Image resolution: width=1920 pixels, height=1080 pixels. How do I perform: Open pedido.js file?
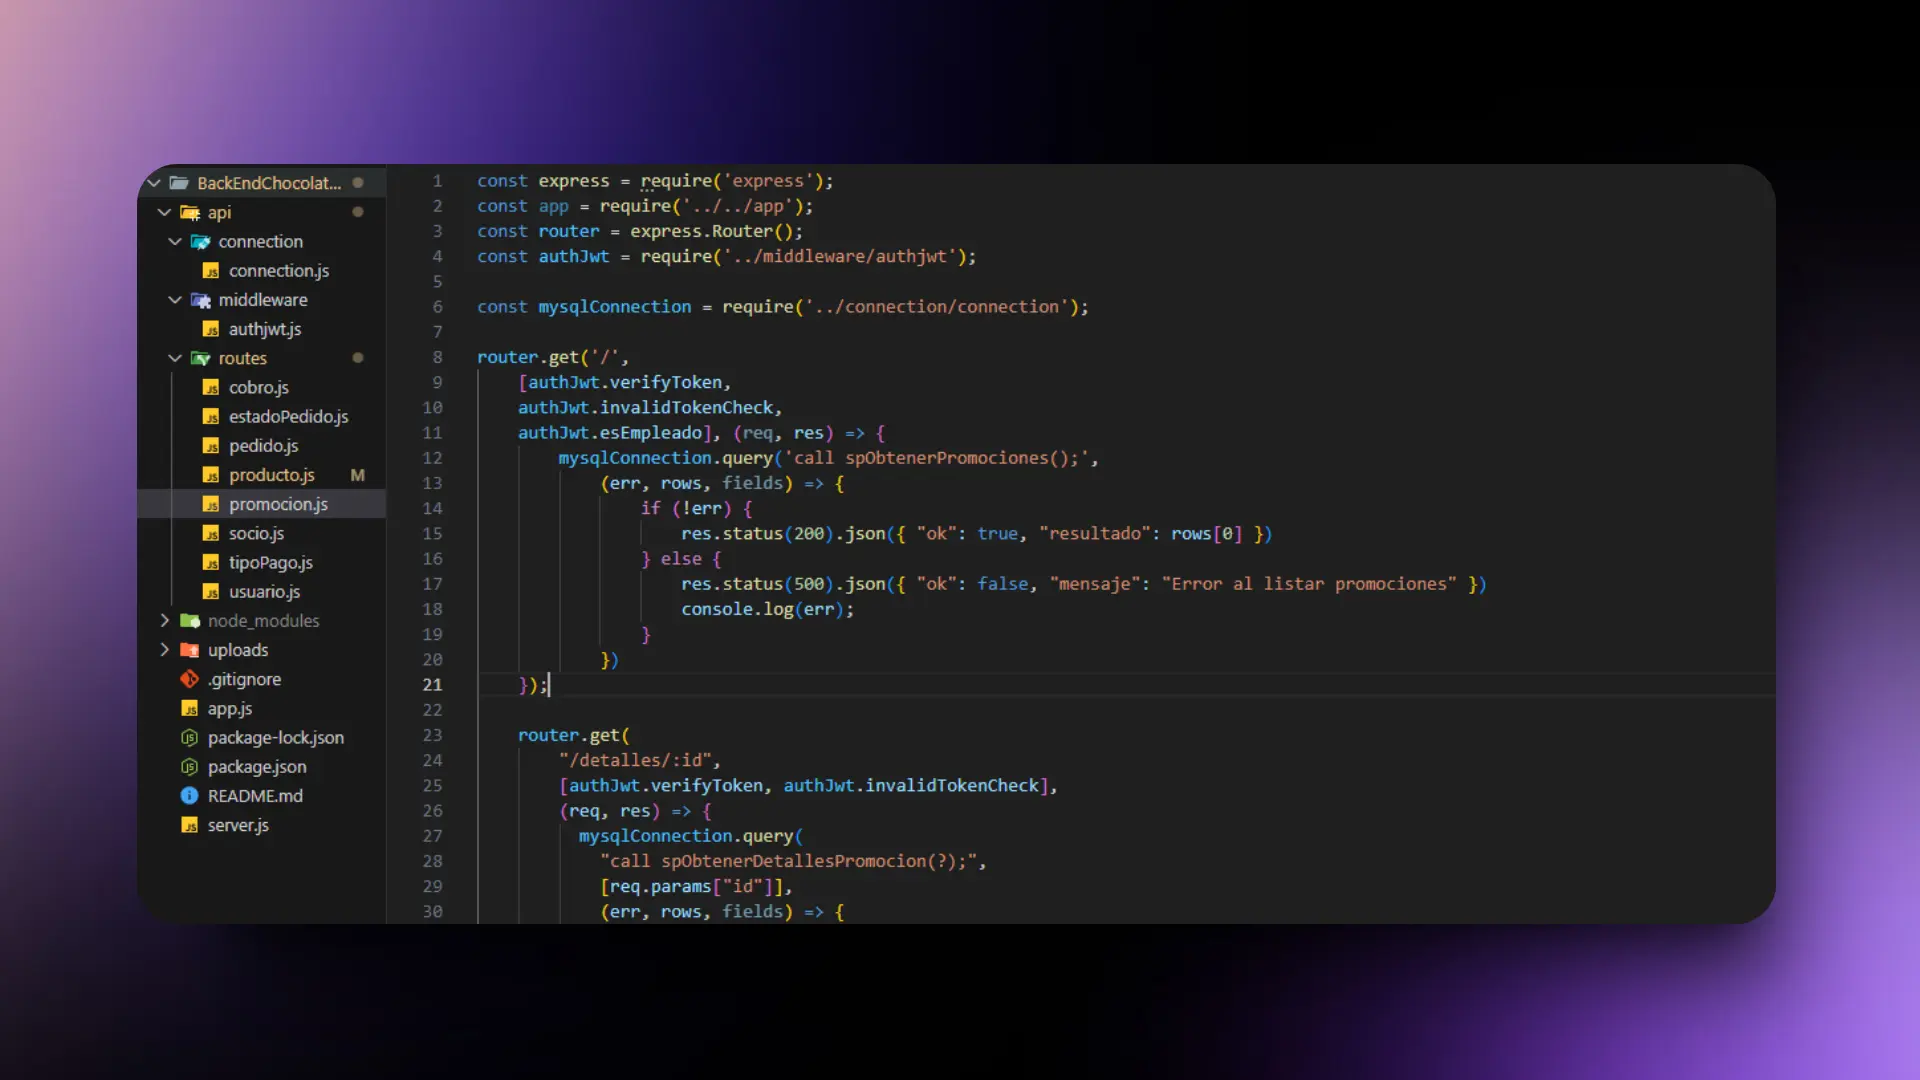pyautogui.click(x=264, y=446)
